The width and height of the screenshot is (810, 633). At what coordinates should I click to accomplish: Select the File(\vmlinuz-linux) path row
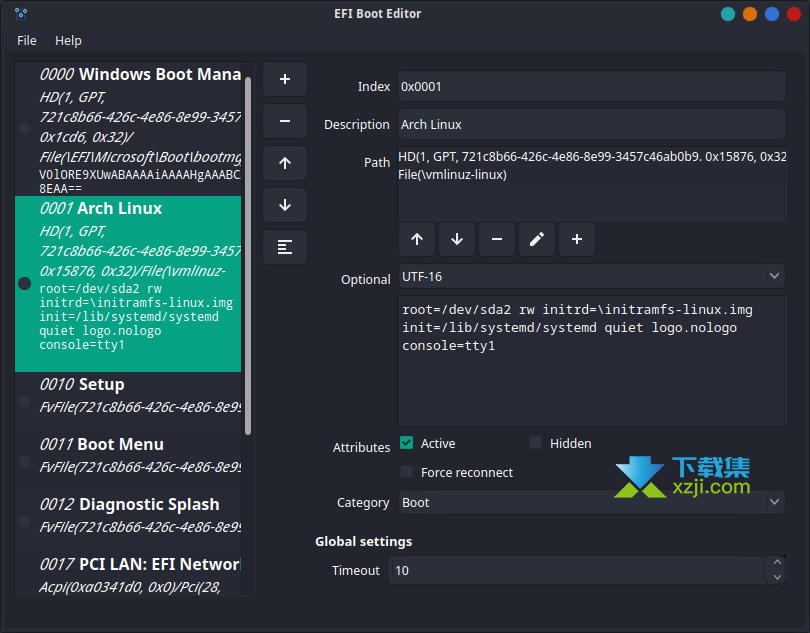click(x=592, y=175)
